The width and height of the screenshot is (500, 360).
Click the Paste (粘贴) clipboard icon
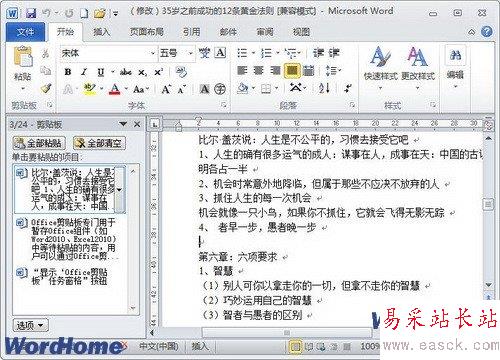point(23,57)
